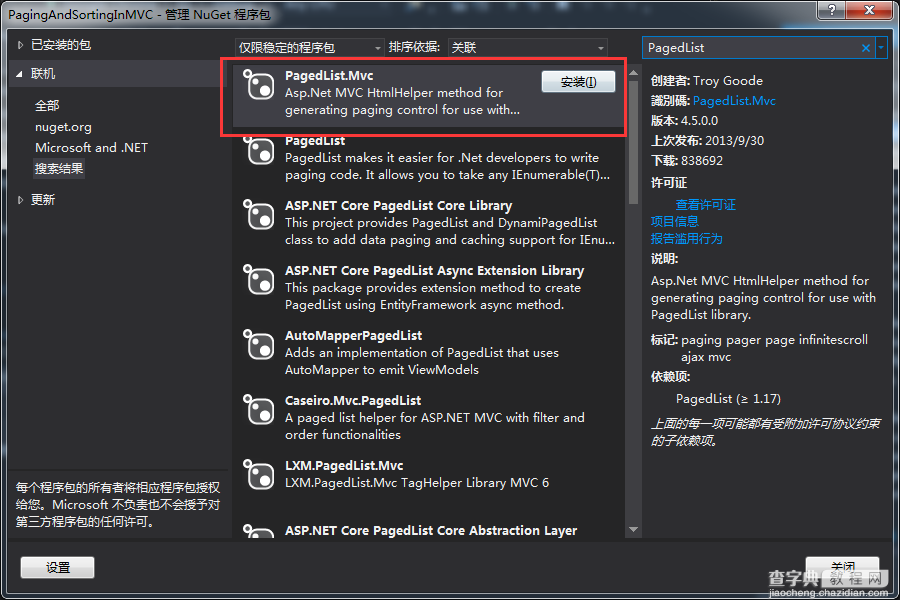The width and height of the screenshot is (900, 600).
Task: Open the search box history dropdown arrow
Action: click(x=881, y=48)
